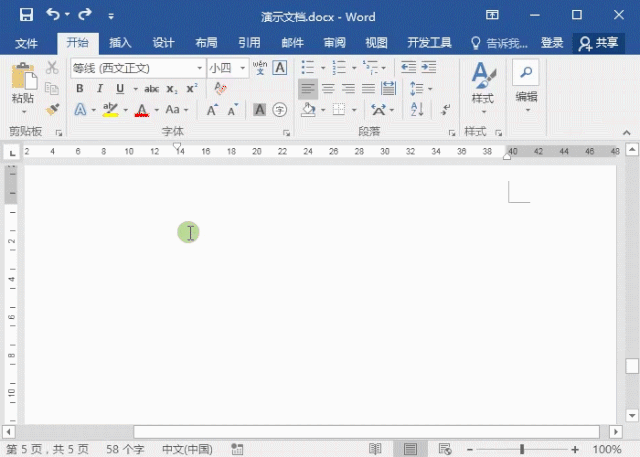Toggle superscript formatting
Screen dimensions: 640x457
point(192,89)
